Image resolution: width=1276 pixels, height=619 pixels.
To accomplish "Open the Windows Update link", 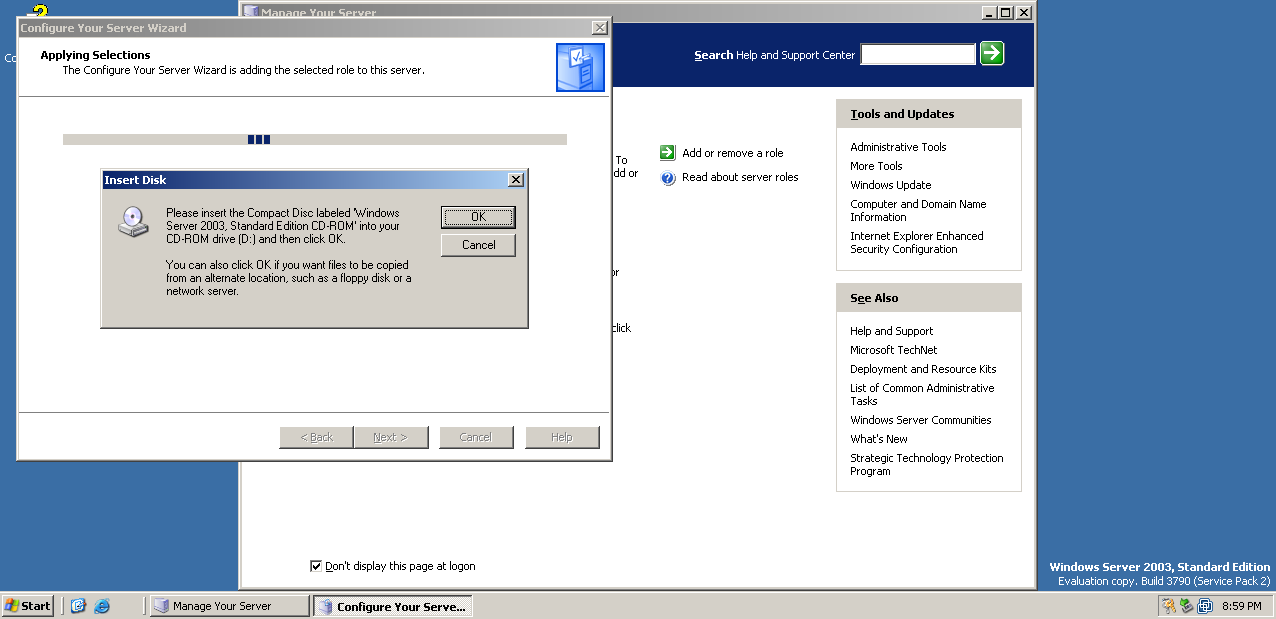I will tap(890, 185).
